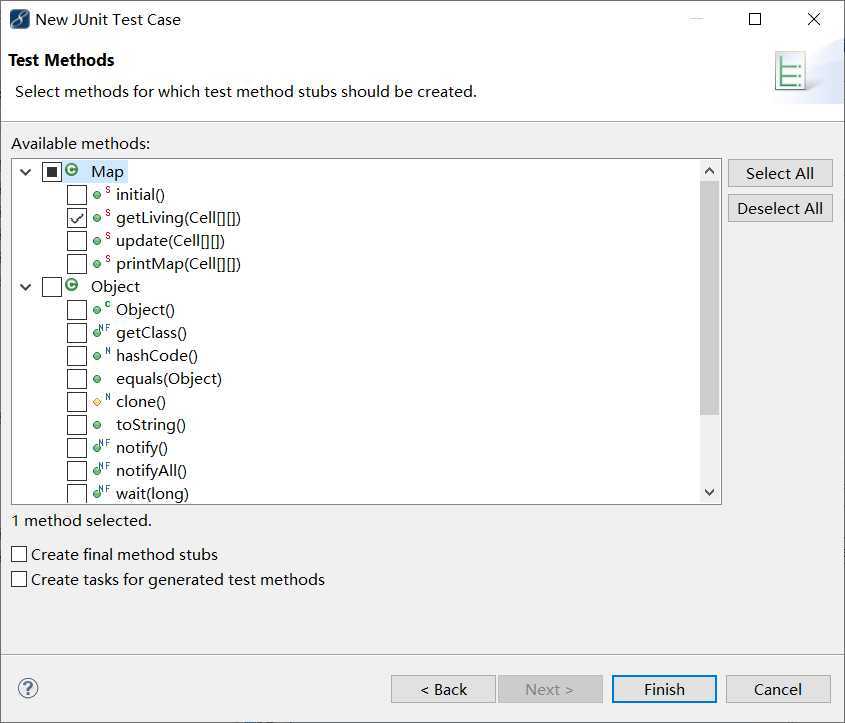The width and height of the screenshot is (845, 723).
Task: Click the Map class icon
Action: coord(72,170)
